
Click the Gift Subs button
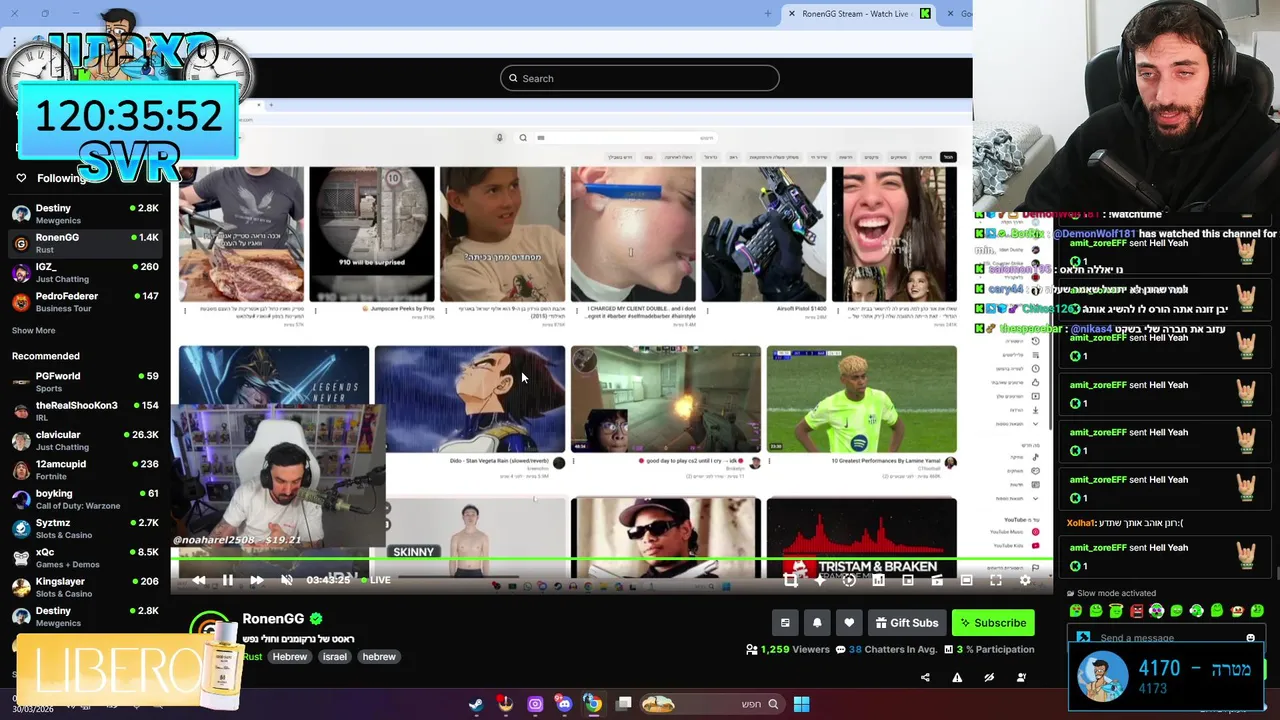click(907, 623)
